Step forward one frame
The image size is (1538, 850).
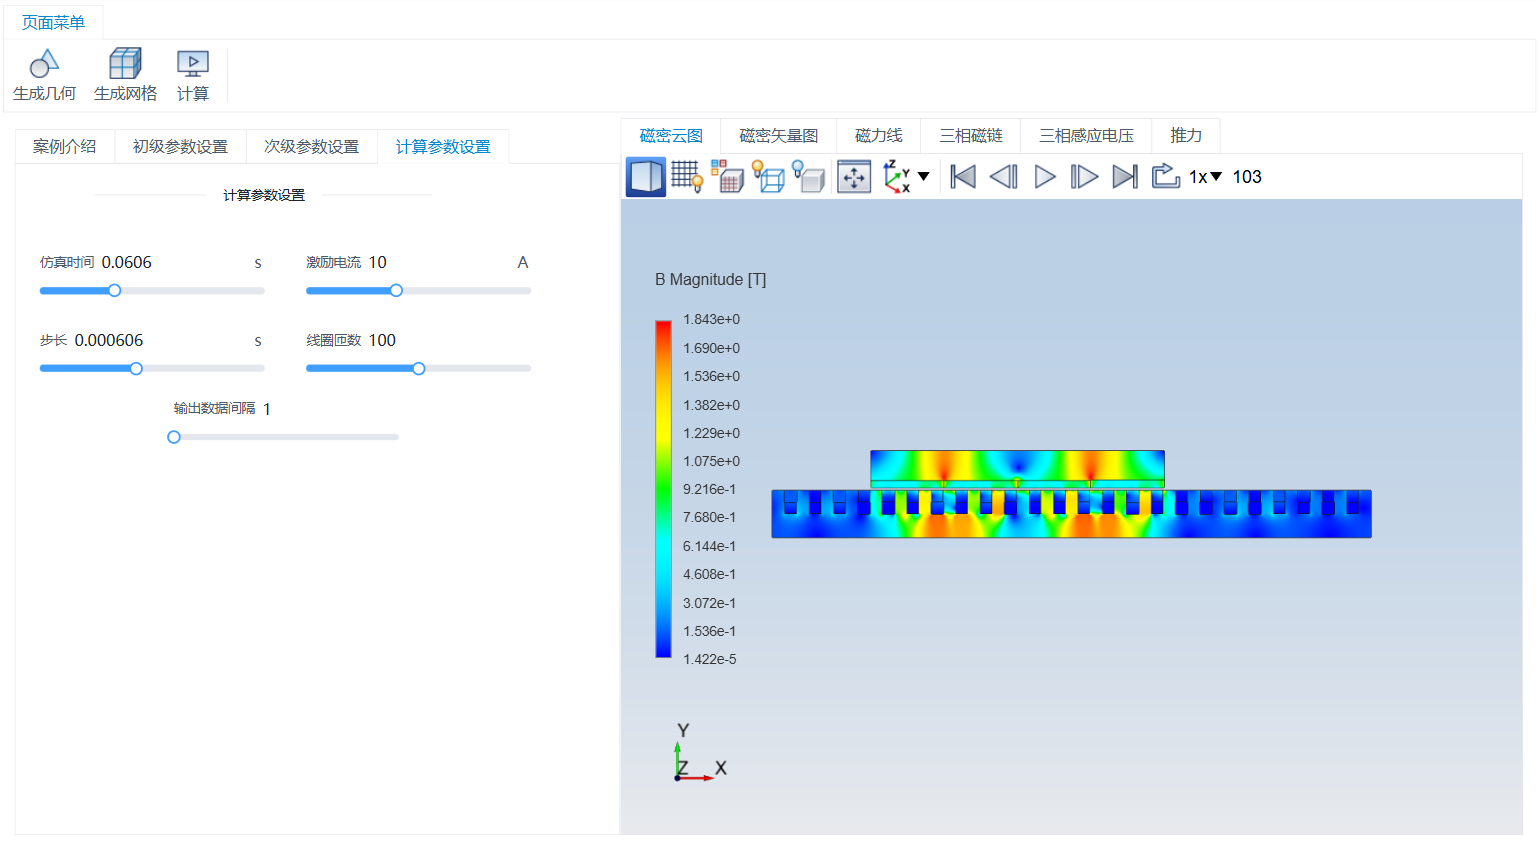click(1084, 177)
